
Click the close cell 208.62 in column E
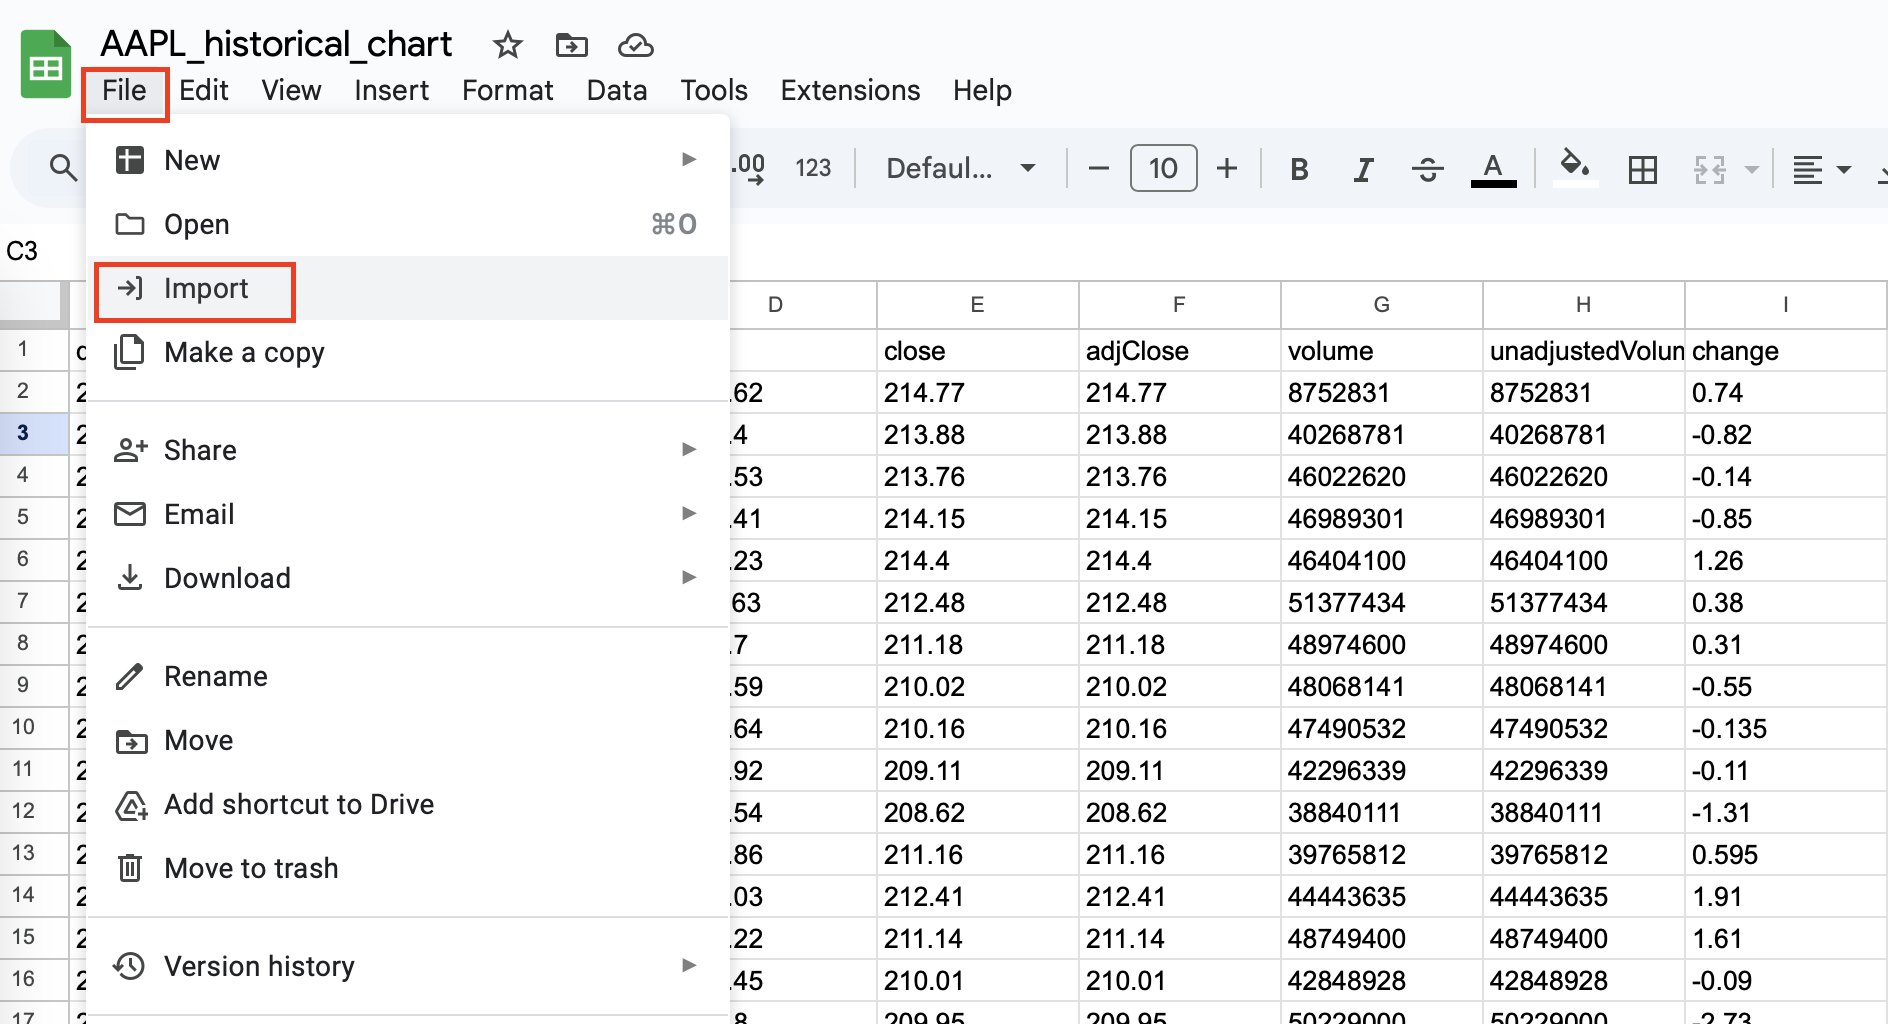point(977,813)
